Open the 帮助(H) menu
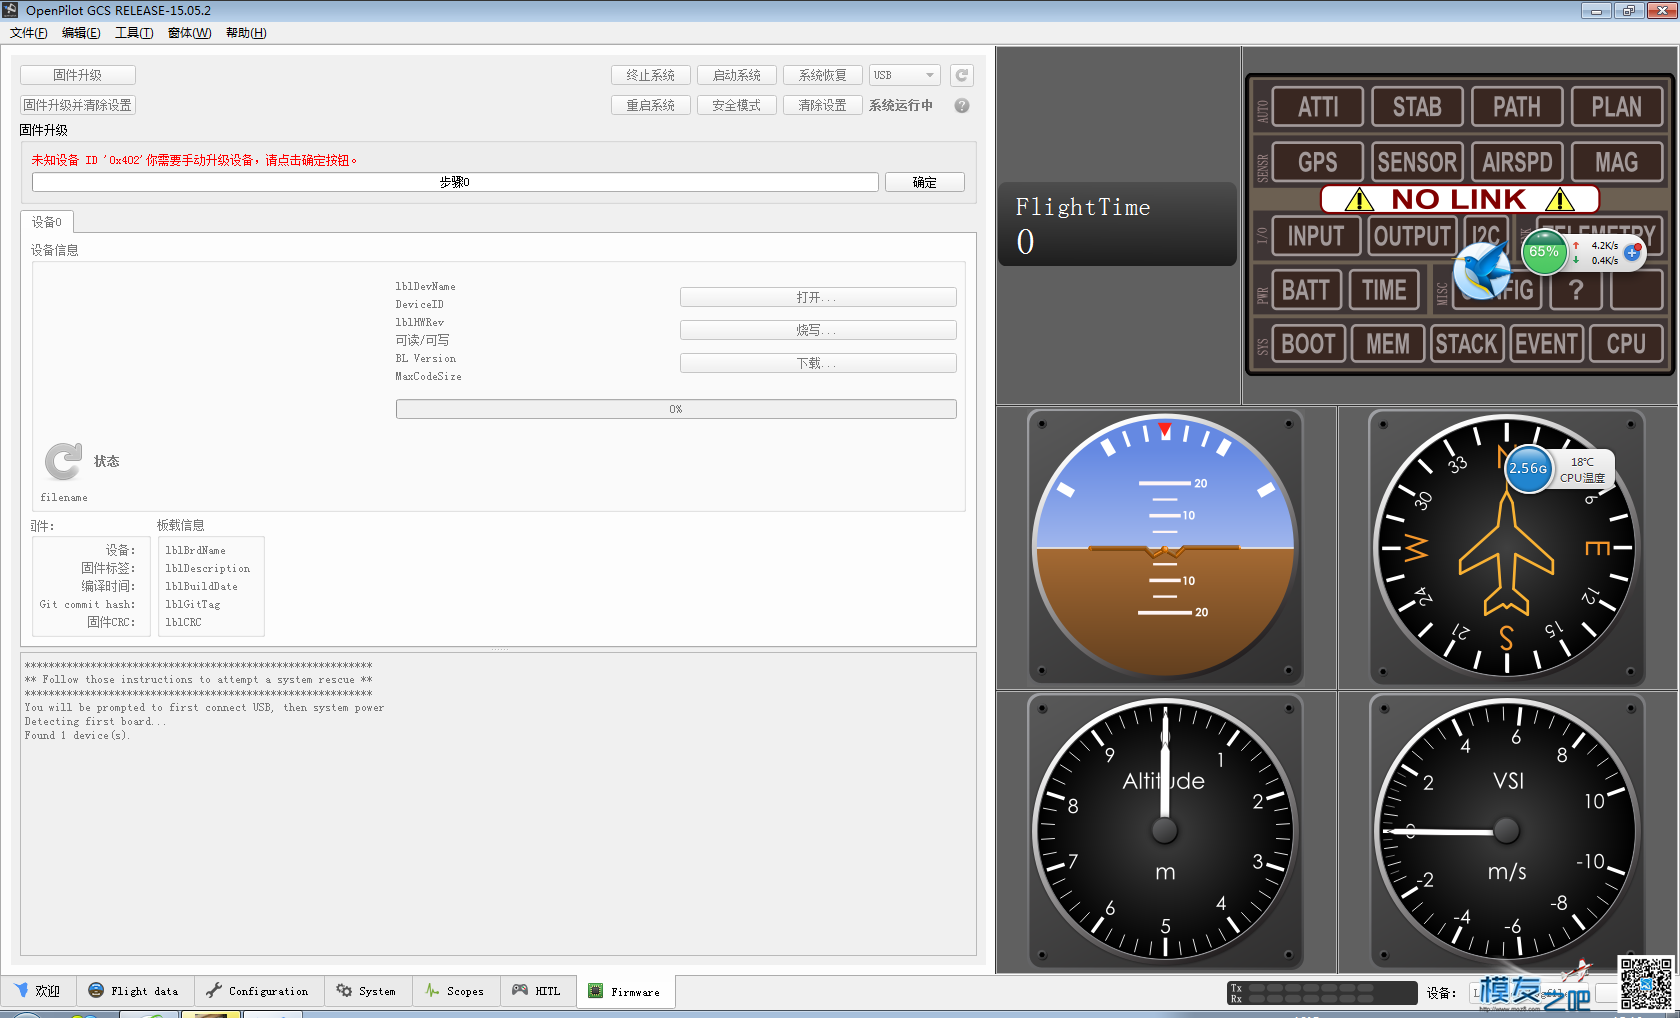The width and height of the screenshot is (1680, 1018). pos(246,33)
